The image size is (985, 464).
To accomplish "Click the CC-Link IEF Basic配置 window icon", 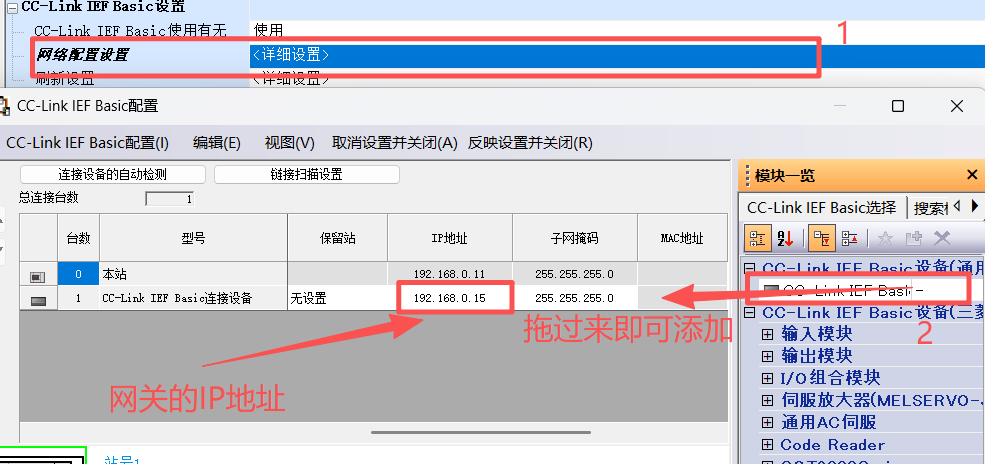I will 5,105.
